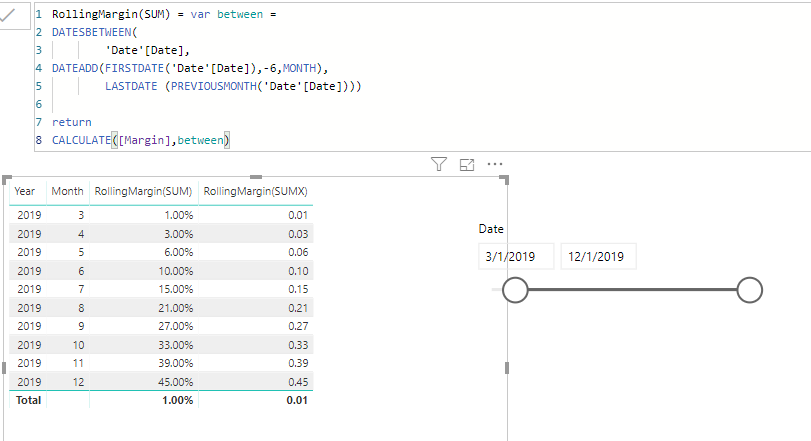Click the Date slider track
This screenshot has height=441, width=811.
point(632,290)
